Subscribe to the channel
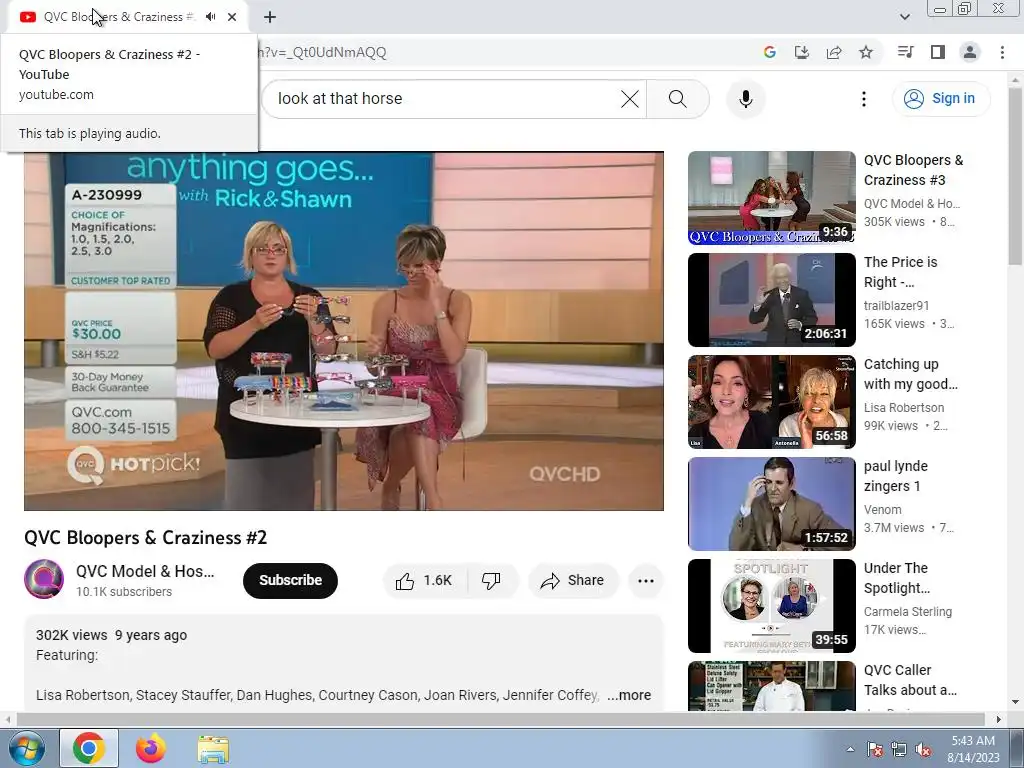Image resolution: width=1024 pixels, height=768 pixels. click(x=290, y=580)
